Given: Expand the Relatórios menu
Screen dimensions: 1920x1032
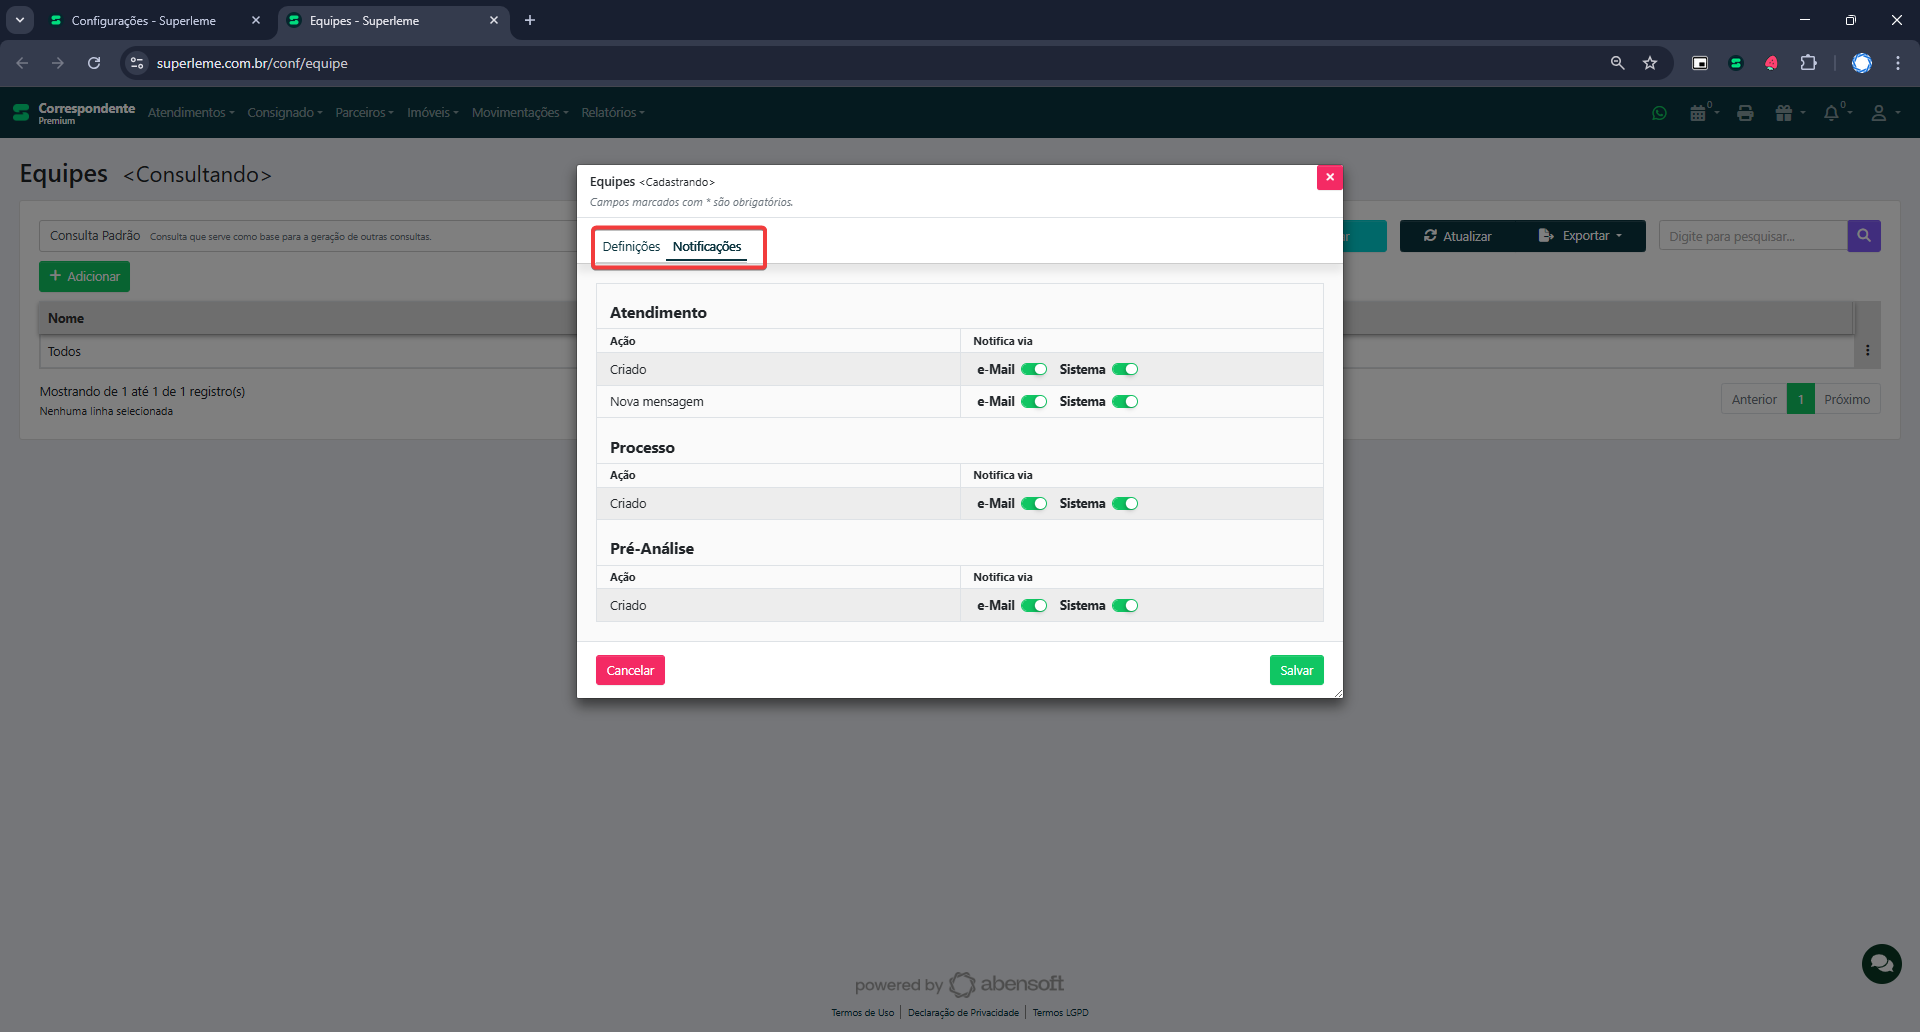Looking at the screenshot, I should (612, 113).
